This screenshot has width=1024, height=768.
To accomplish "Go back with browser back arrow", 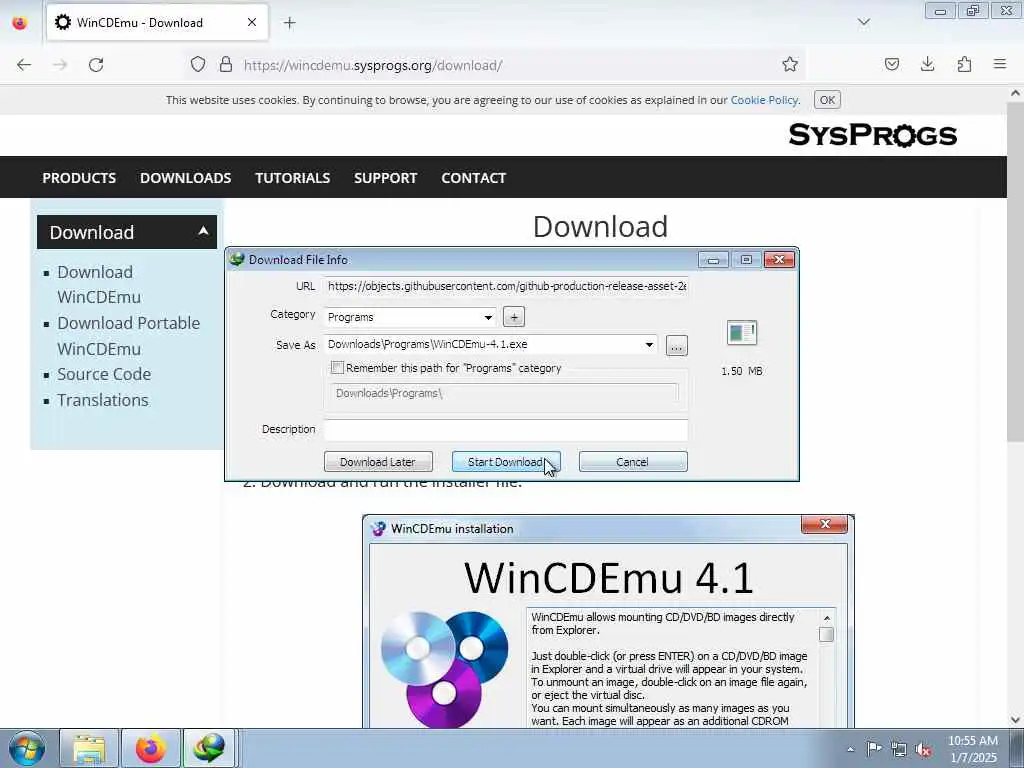I will point(24,65).
